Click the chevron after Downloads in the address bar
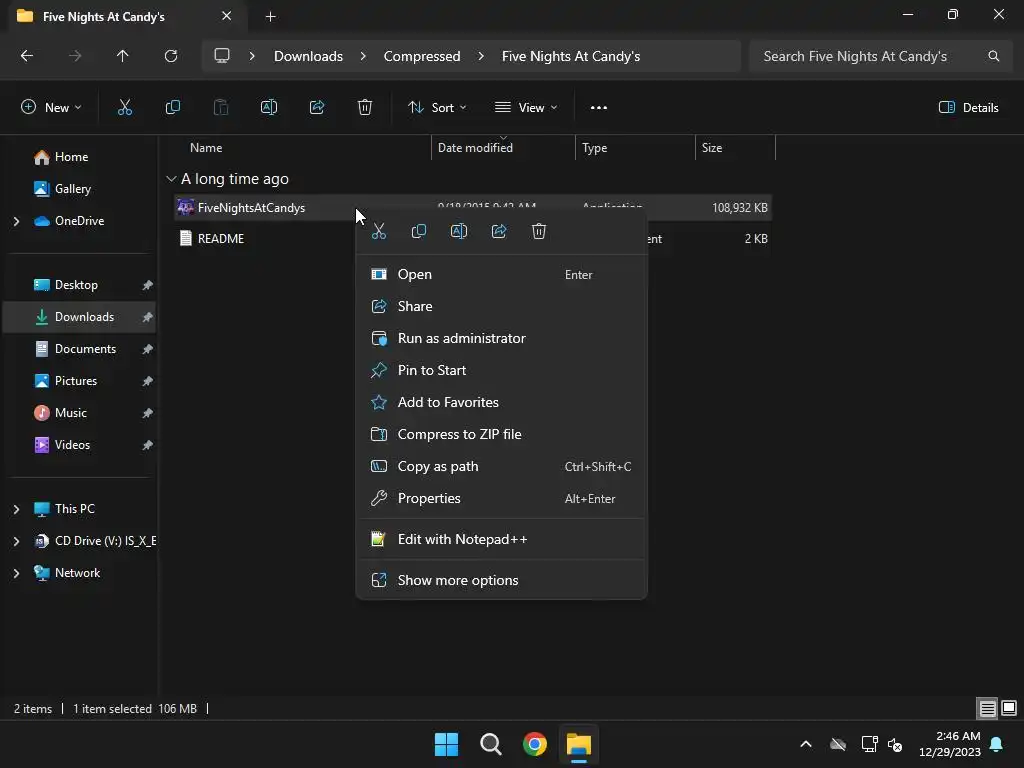The width and height of the screenshot is (1024, 768). click(x=363, y=56)
